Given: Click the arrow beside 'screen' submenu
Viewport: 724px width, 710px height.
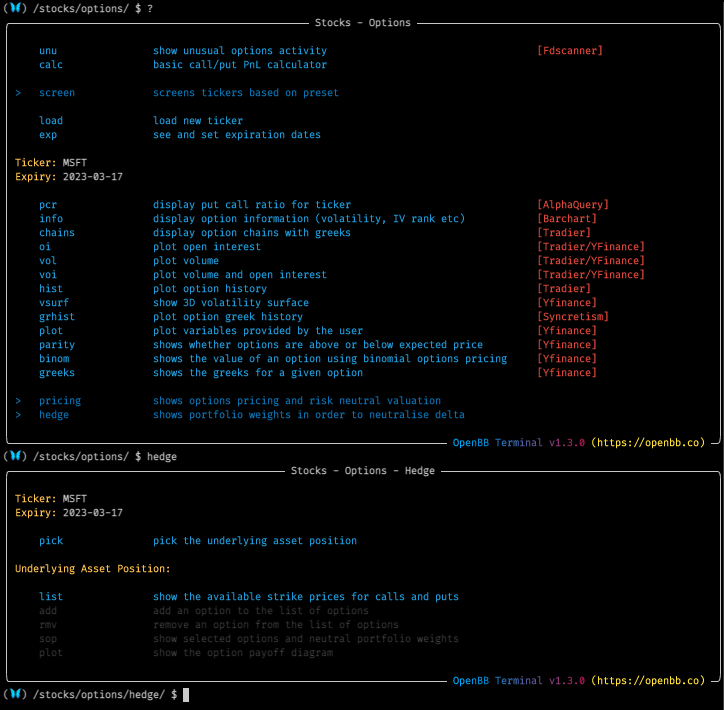Looking at the screenshot, I should pos(18,93).
